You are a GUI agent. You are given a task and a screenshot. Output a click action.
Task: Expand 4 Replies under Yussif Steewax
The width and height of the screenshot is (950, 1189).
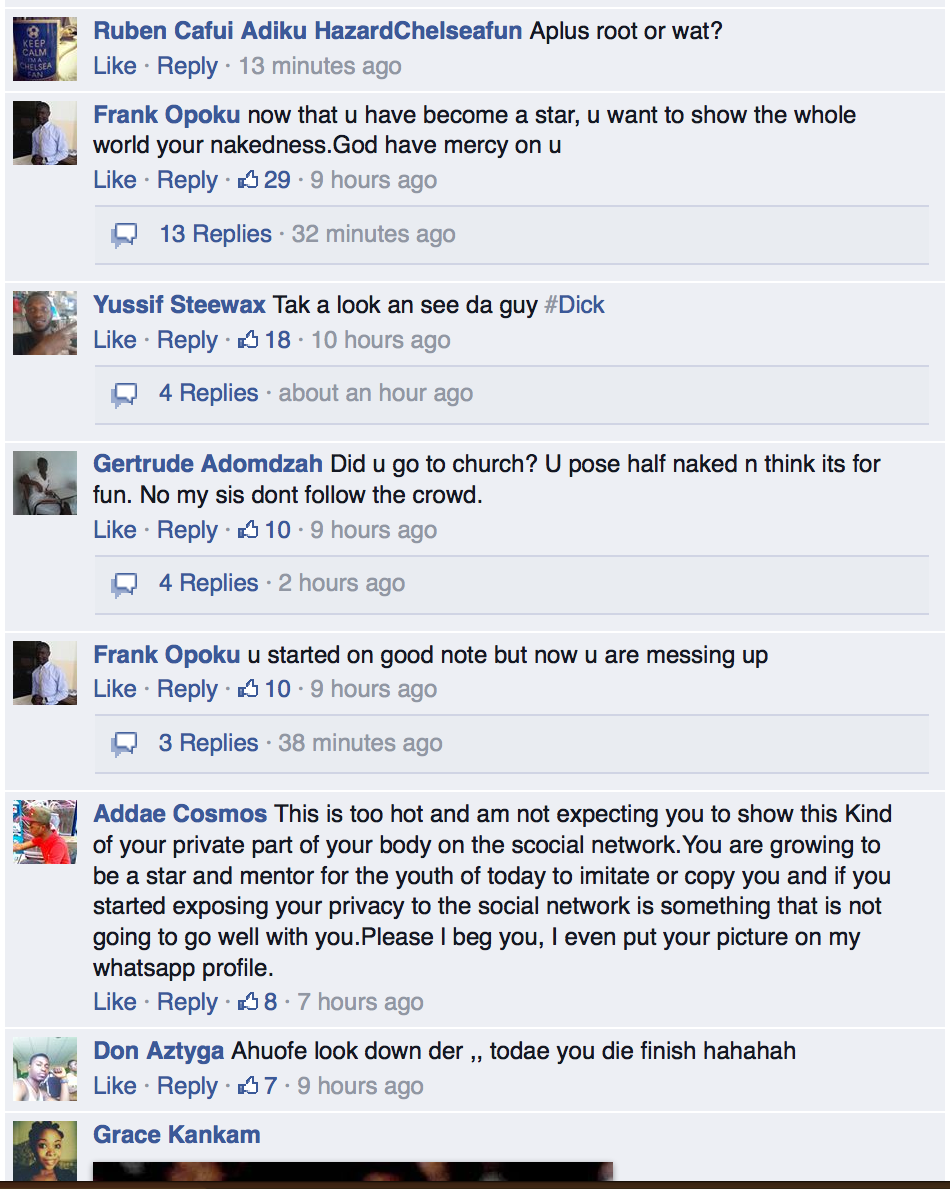tap(208, 393)
